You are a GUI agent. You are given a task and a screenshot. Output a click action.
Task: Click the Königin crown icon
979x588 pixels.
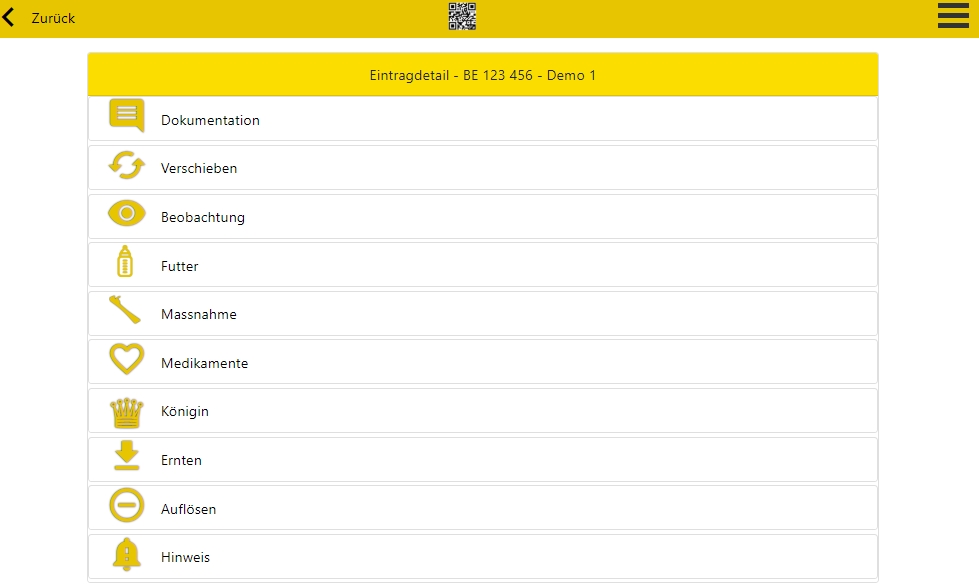(x=127, y=411)
